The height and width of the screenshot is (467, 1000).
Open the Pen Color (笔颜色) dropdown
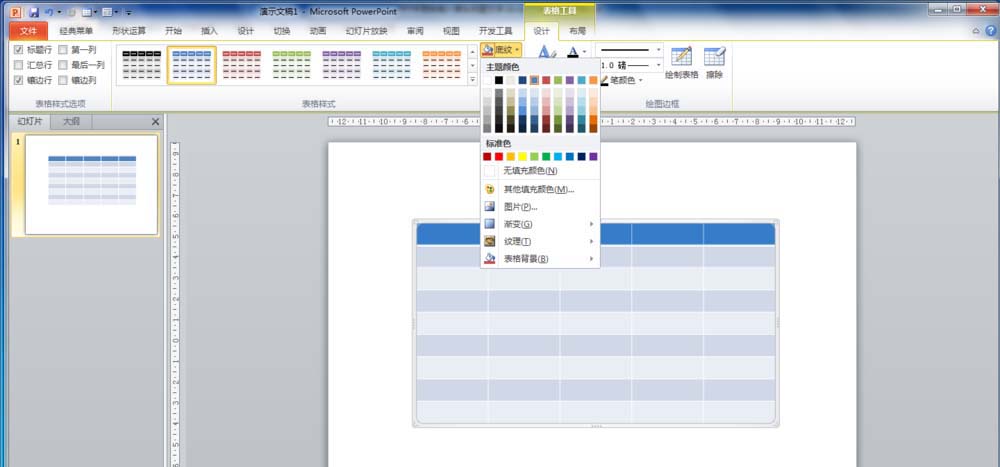point(621,80)
